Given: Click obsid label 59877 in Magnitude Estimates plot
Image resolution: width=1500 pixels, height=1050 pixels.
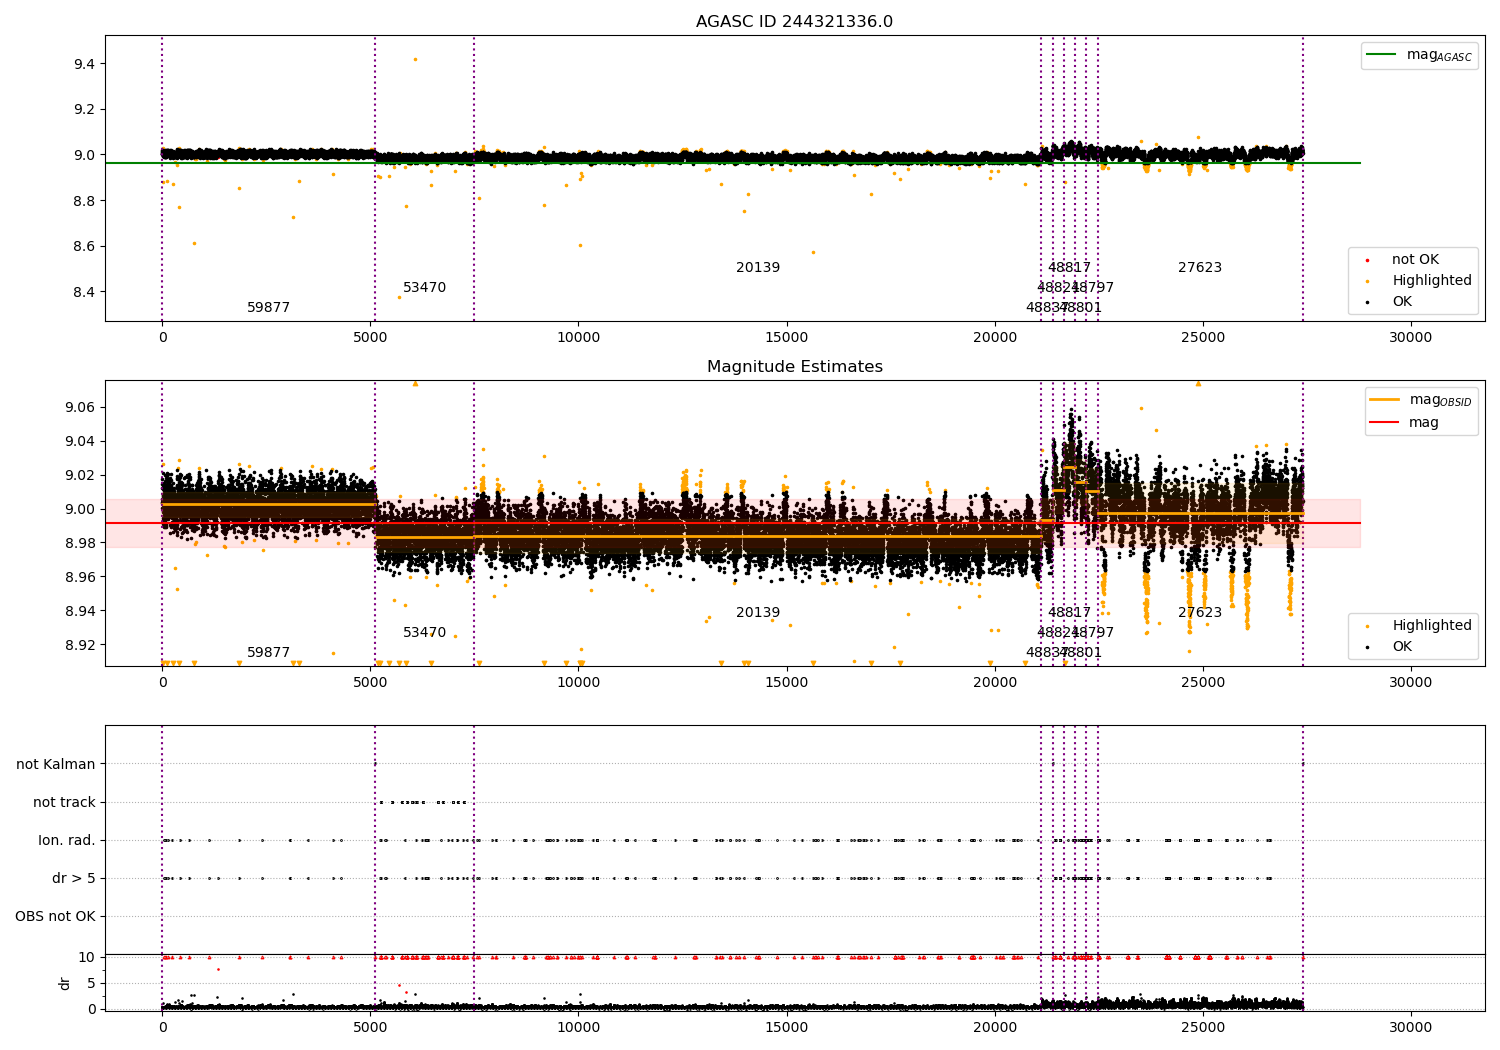Looking at the screenshot, I should click(x=268, y=653).
